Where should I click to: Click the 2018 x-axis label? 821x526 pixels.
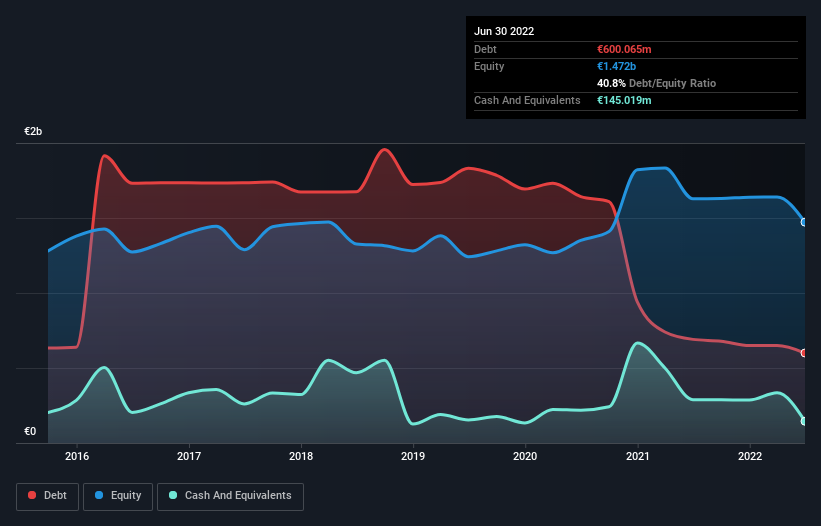coord(301,456)
